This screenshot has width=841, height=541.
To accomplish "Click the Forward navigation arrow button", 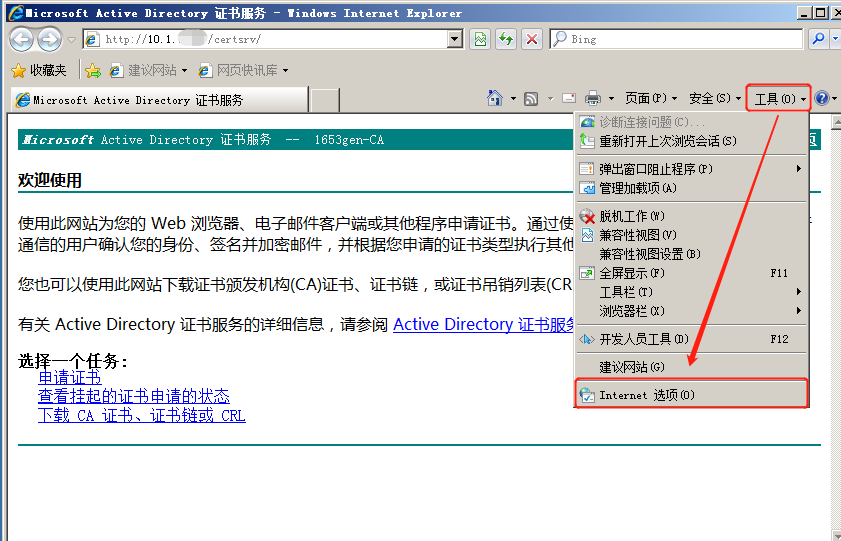I will click(49, 39).
